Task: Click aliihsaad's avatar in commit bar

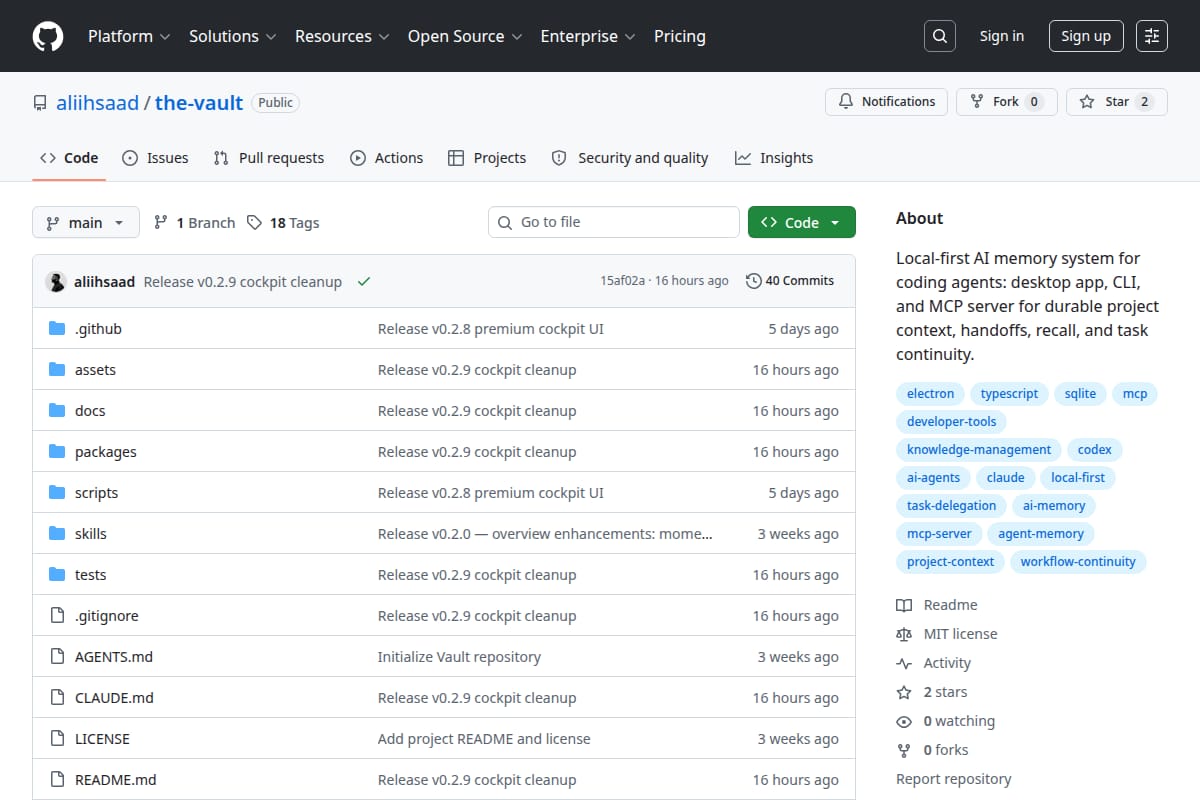Action: (56, 282)
